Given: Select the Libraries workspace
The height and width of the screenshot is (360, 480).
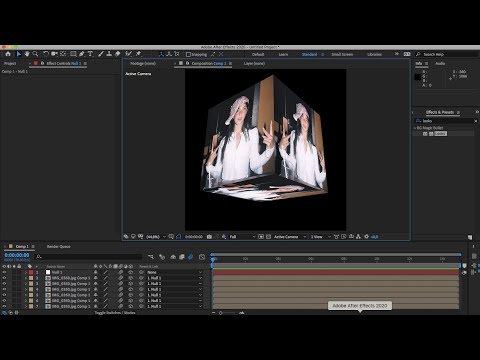Looking at the screenshot, I should click(374, 54).
